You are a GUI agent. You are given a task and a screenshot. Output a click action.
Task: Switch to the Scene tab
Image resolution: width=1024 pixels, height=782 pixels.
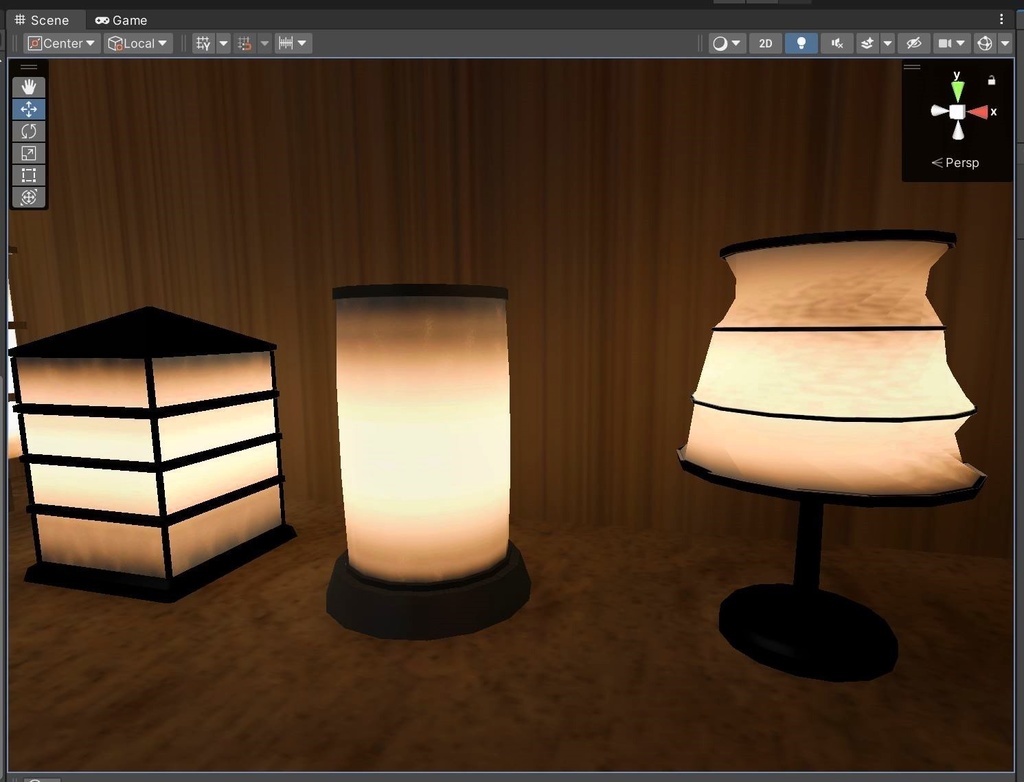(42, 20)
